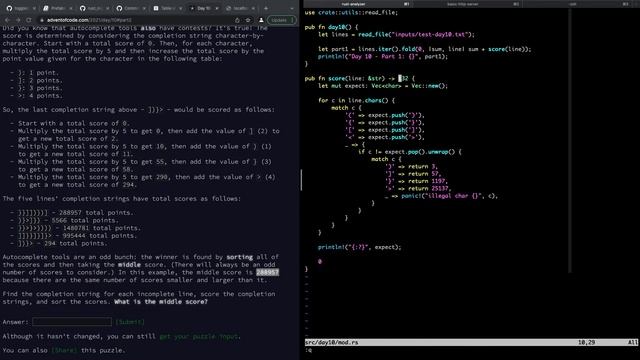Click the 'pub fn day10()' line in editor

[x=331, y=27]
